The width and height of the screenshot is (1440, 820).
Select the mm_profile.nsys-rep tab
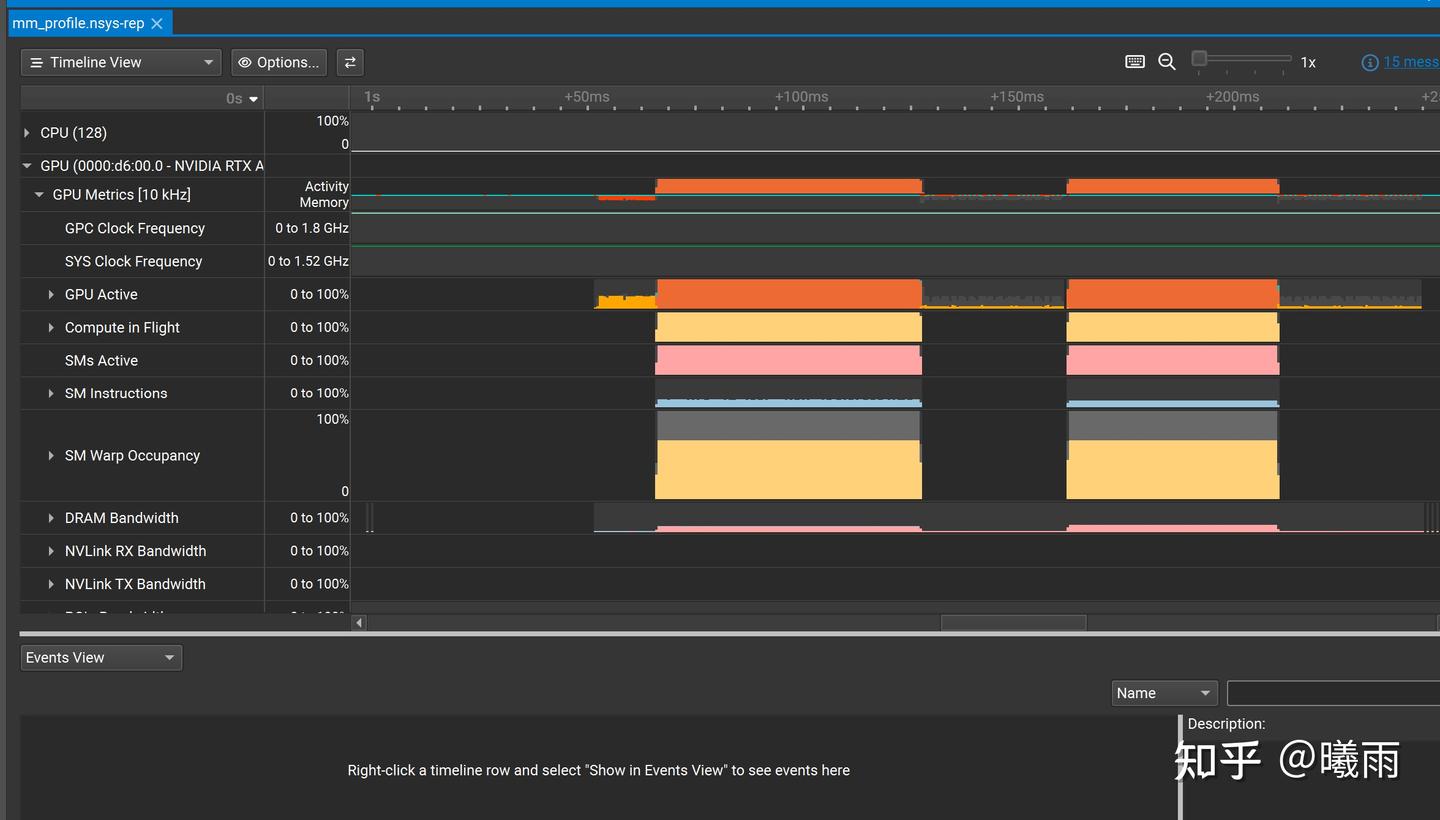78,23
